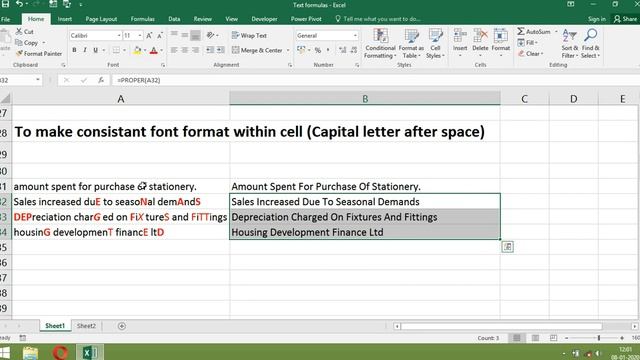Open Conditional Formatting menu
This screenshot has height=360, width=640.
tap(380, 44)
